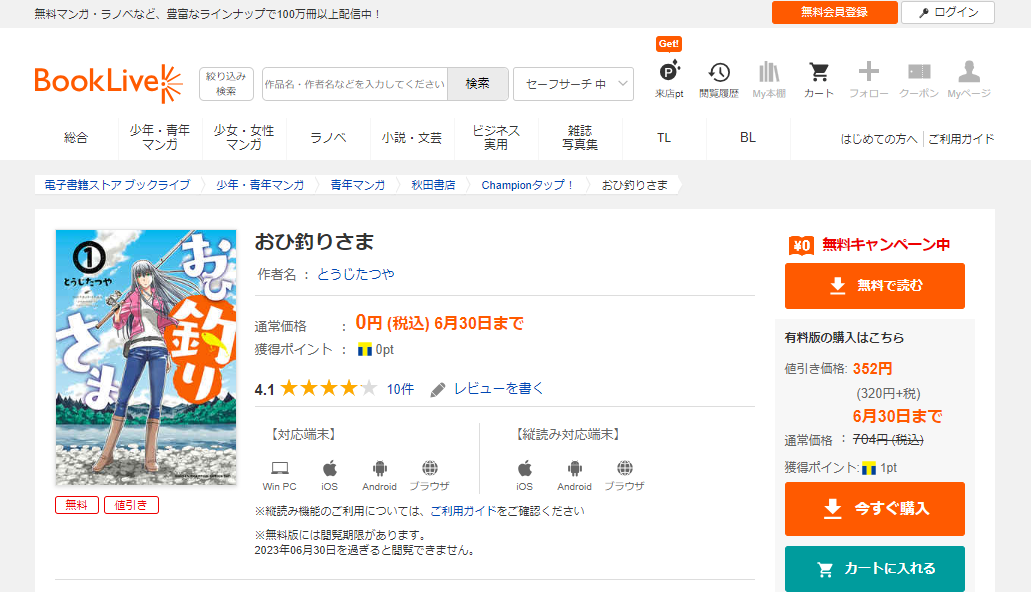Open the フォロー plus icon
The width and height of the screenshot is (1031, 592).
[868, 73]
